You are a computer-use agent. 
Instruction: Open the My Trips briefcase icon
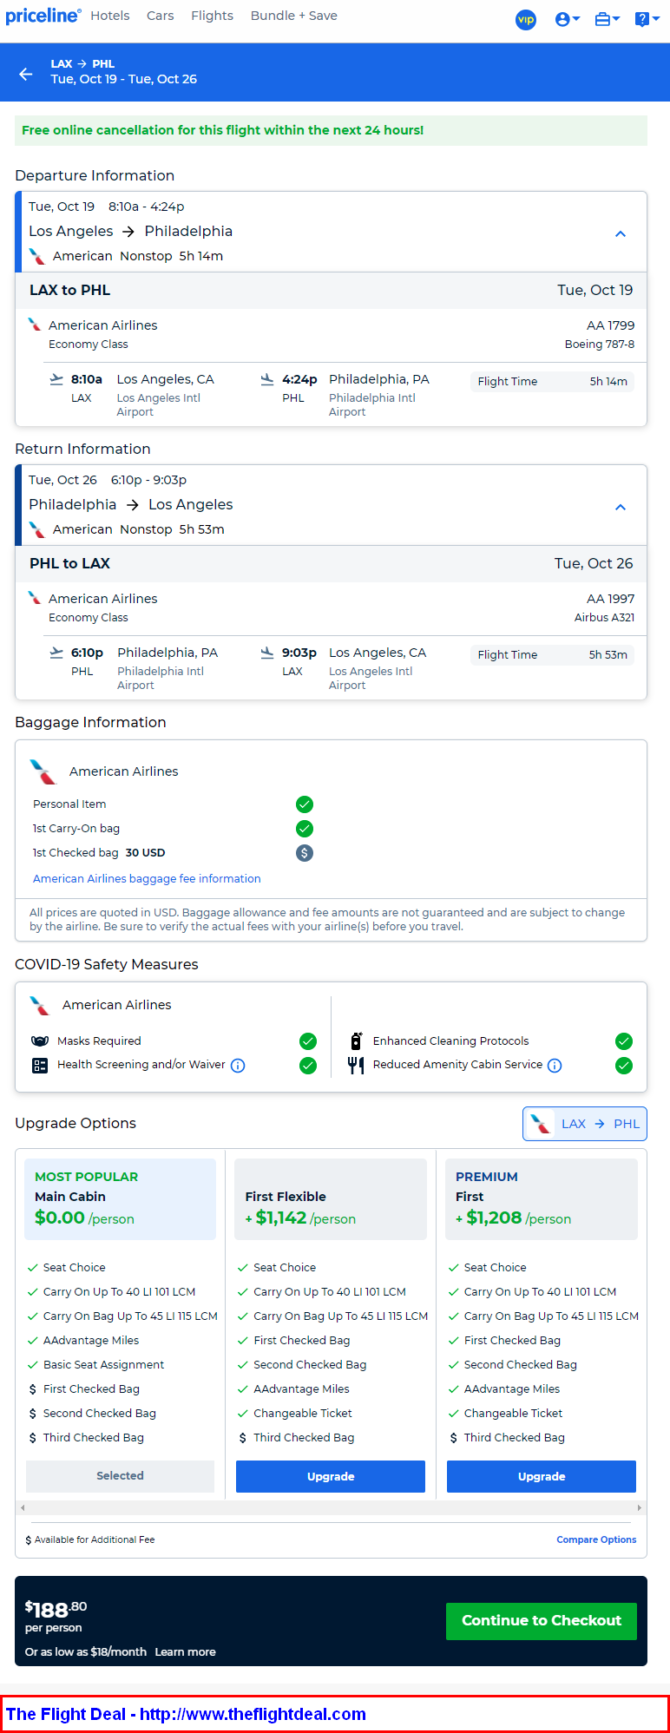coord(607,19)
